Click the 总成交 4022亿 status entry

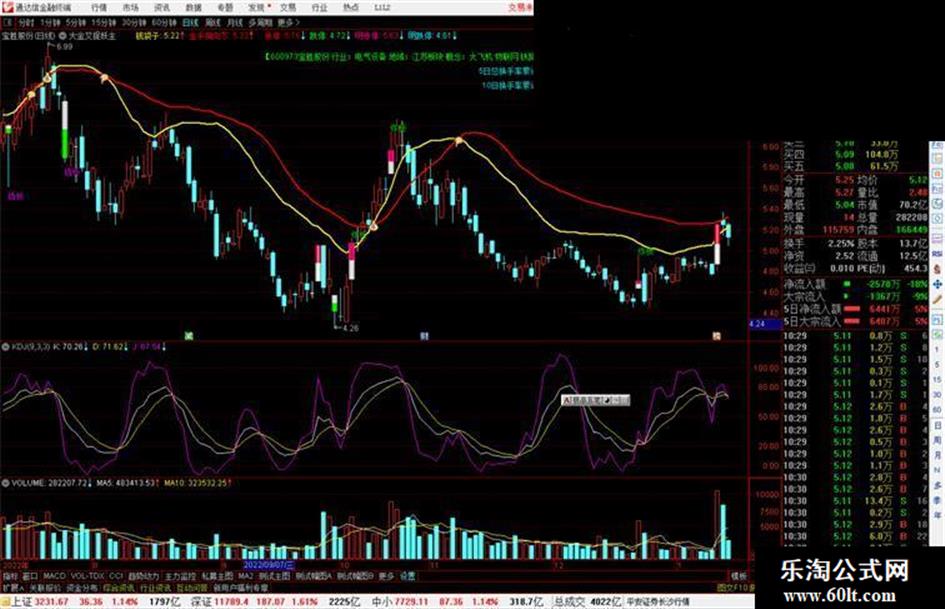[x=588, y=602]
